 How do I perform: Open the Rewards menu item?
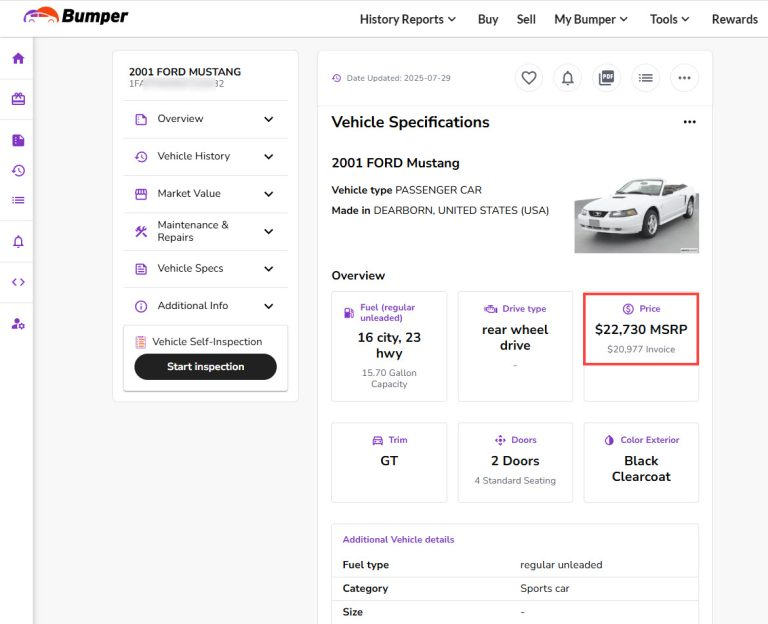[x=734, y=19]
